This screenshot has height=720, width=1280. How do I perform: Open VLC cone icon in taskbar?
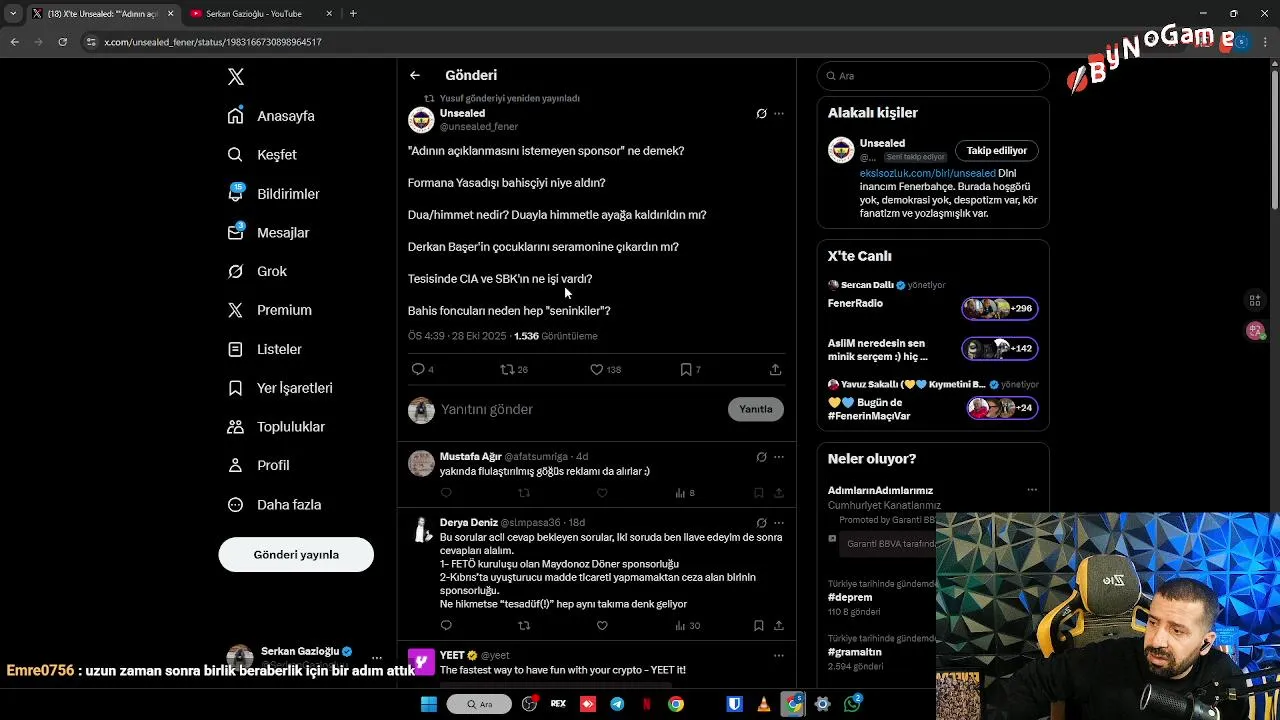point(764,704)
